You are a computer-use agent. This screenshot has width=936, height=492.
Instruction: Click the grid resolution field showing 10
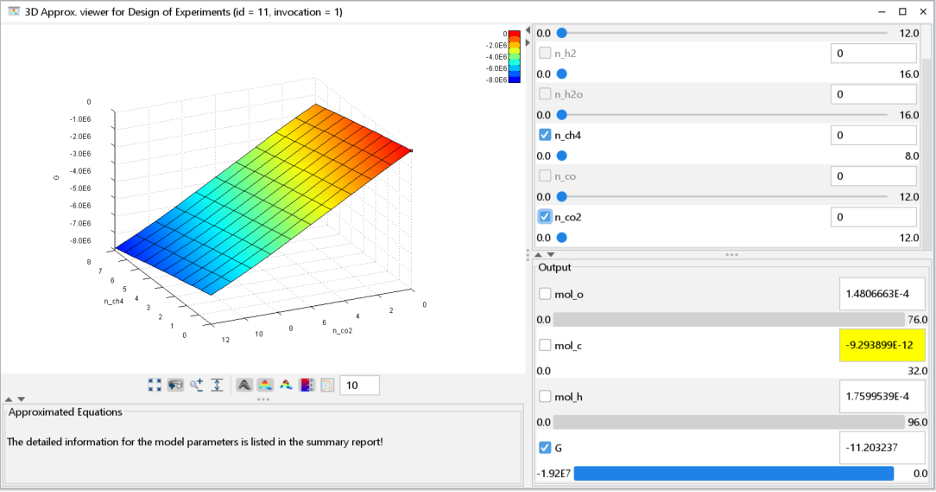[x=359, y=385]
